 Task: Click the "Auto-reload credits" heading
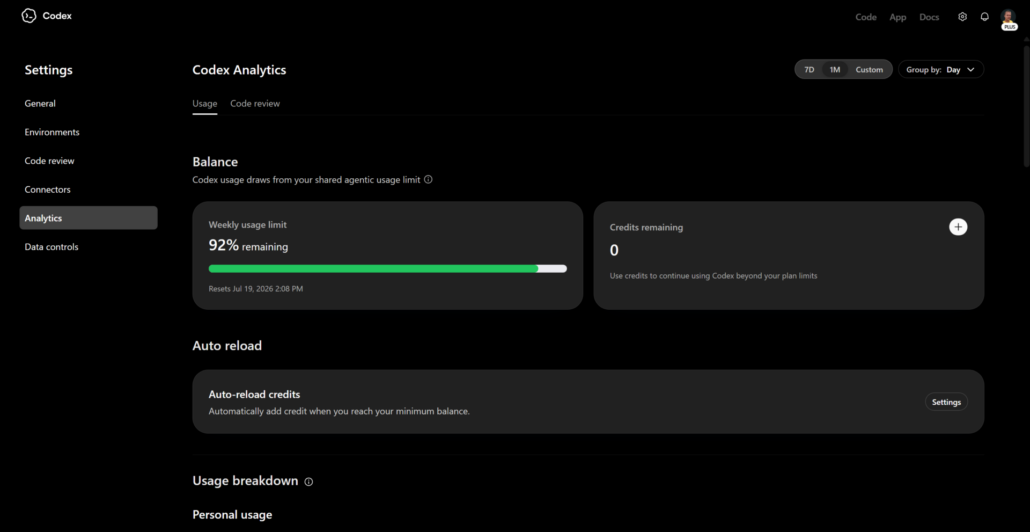[x=254, y=395]
